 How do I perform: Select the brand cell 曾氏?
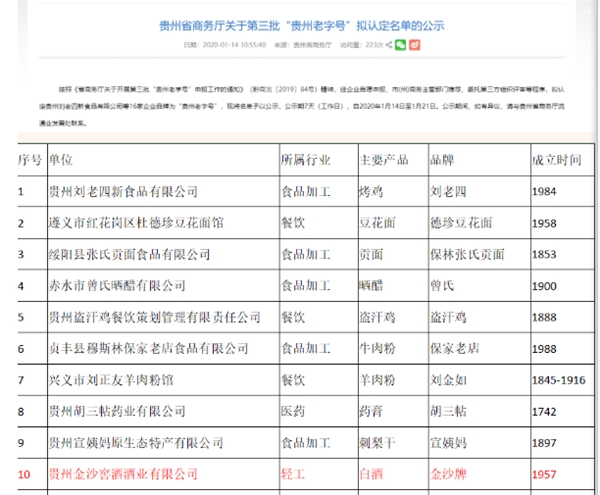point(480,285)
